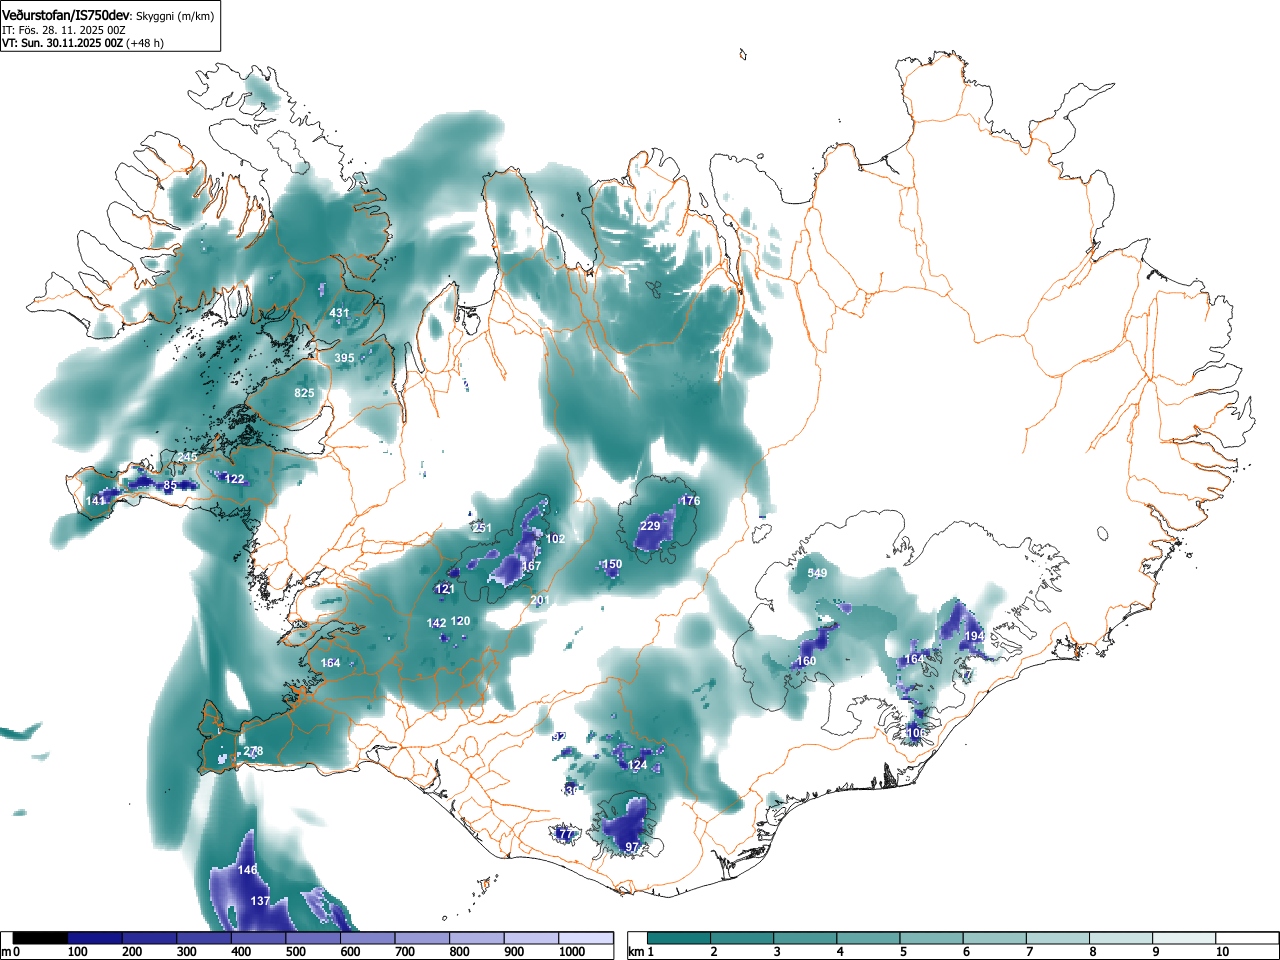This screenshot has width=1280, height=960.
Task: Click the '278' value on Reykjanes
Action: coord(253,751)
